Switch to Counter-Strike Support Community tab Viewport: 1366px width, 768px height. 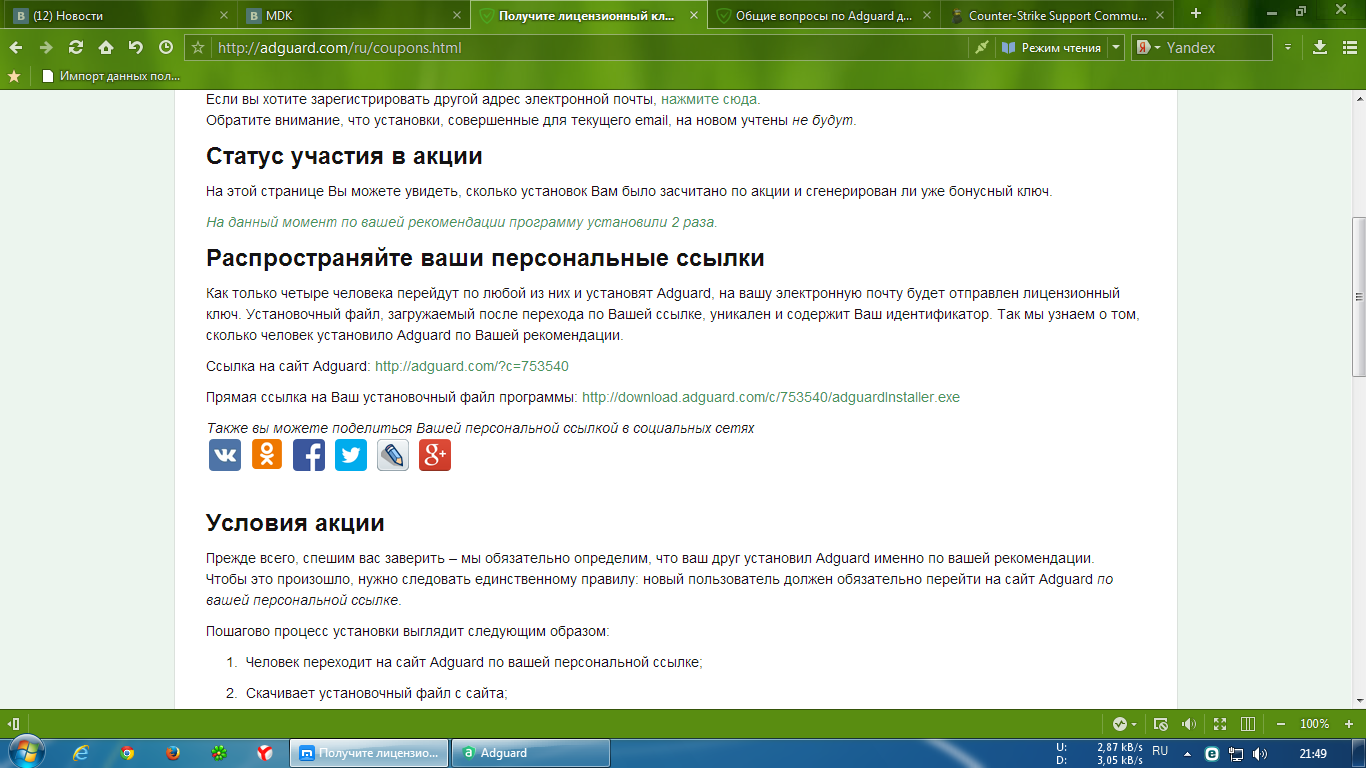point(1058,15)
